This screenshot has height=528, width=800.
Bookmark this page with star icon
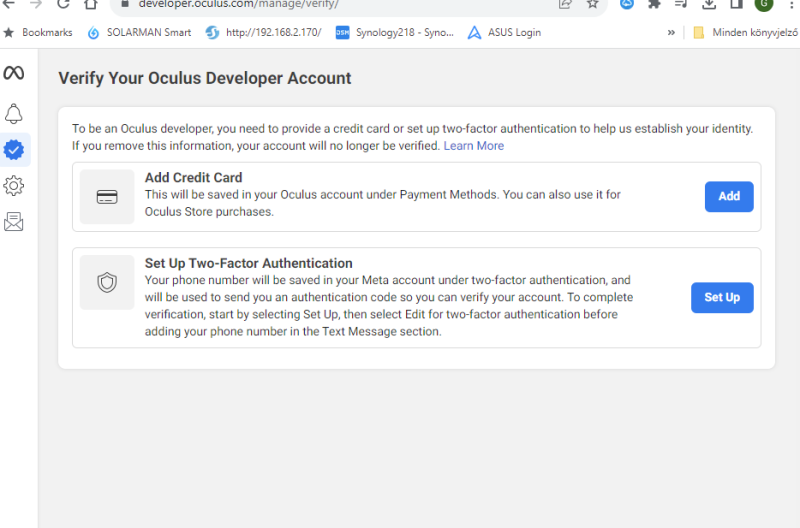tap(592, 4)
